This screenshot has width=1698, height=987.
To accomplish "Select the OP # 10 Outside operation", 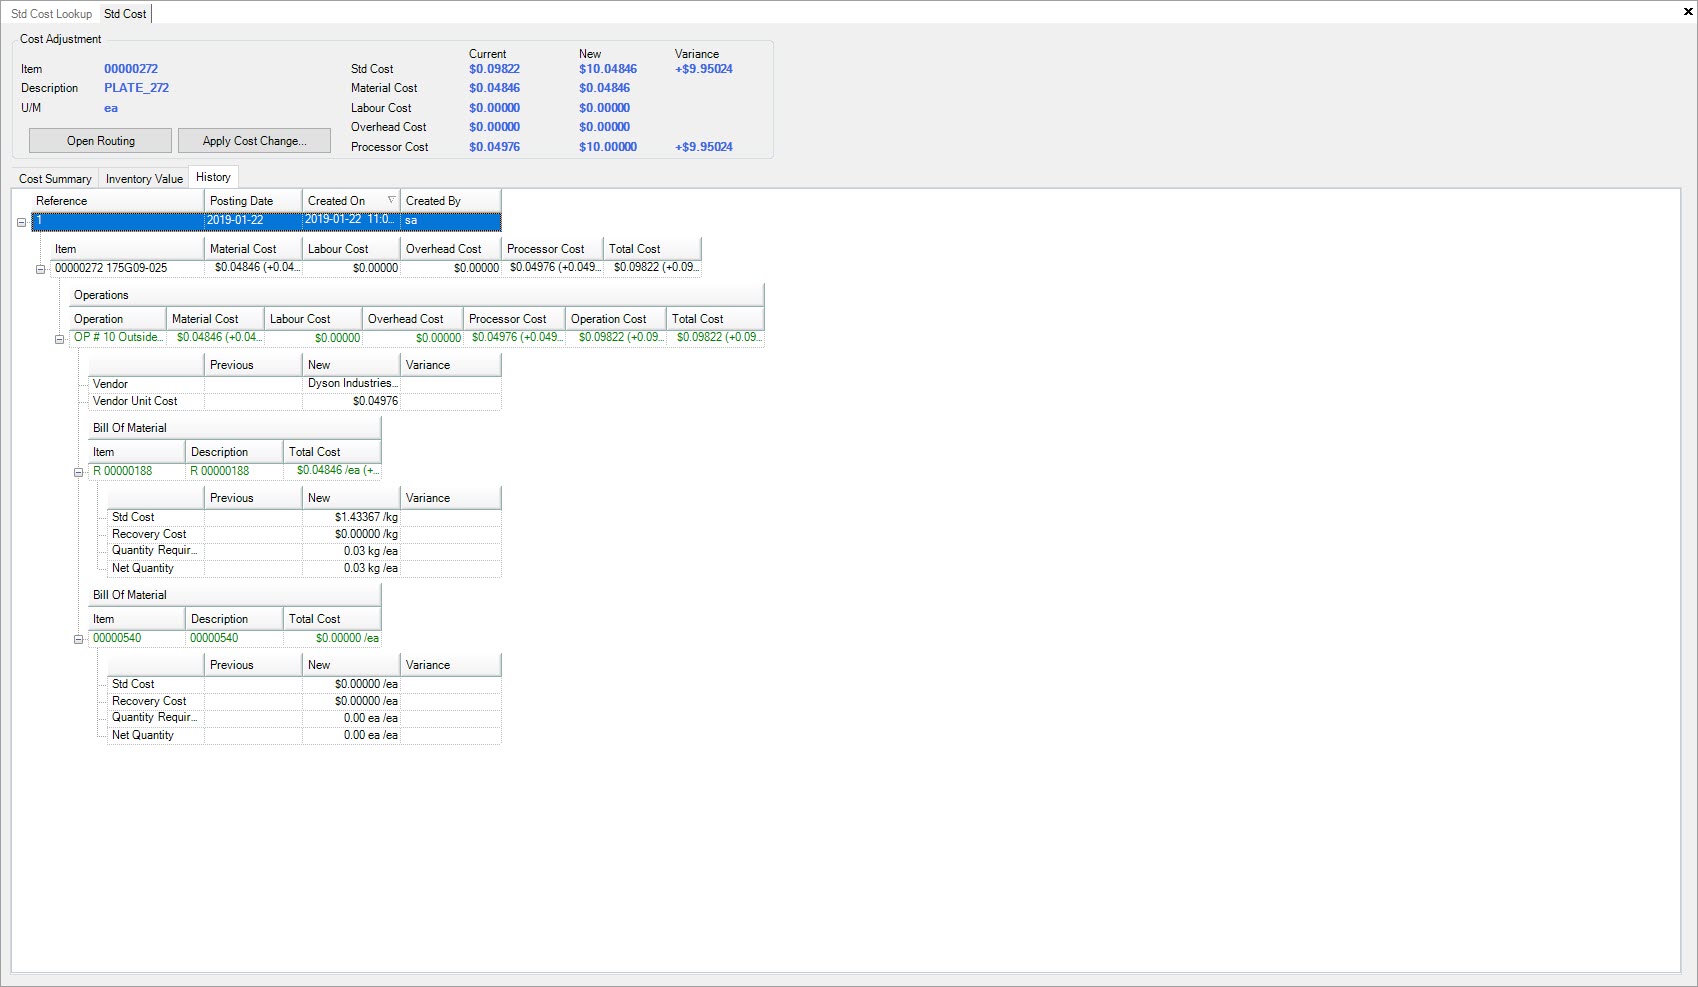I will coord(118,338).
